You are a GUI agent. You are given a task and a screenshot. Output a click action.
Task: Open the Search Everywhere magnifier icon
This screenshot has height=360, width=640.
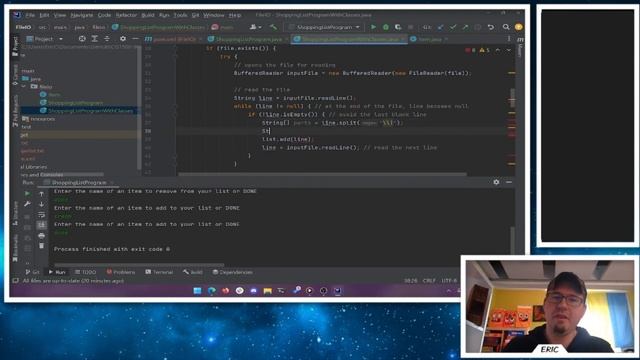pos(506,27)
